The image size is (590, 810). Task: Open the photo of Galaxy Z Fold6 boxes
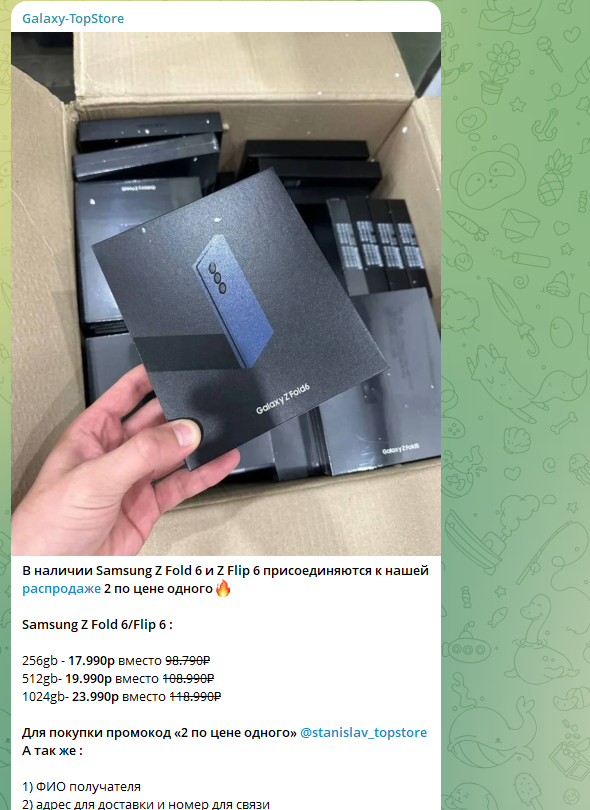coord(226,293)
